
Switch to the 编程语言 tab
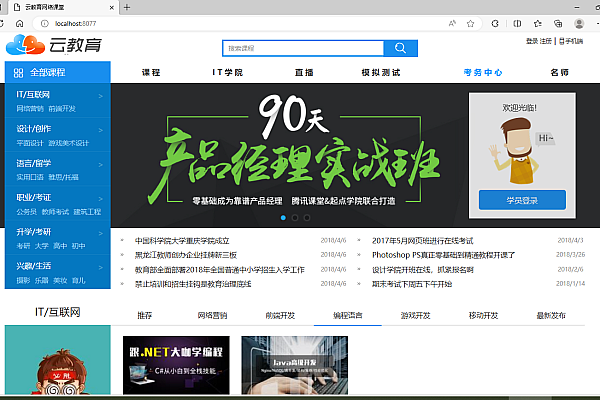[x=348, y=315]
